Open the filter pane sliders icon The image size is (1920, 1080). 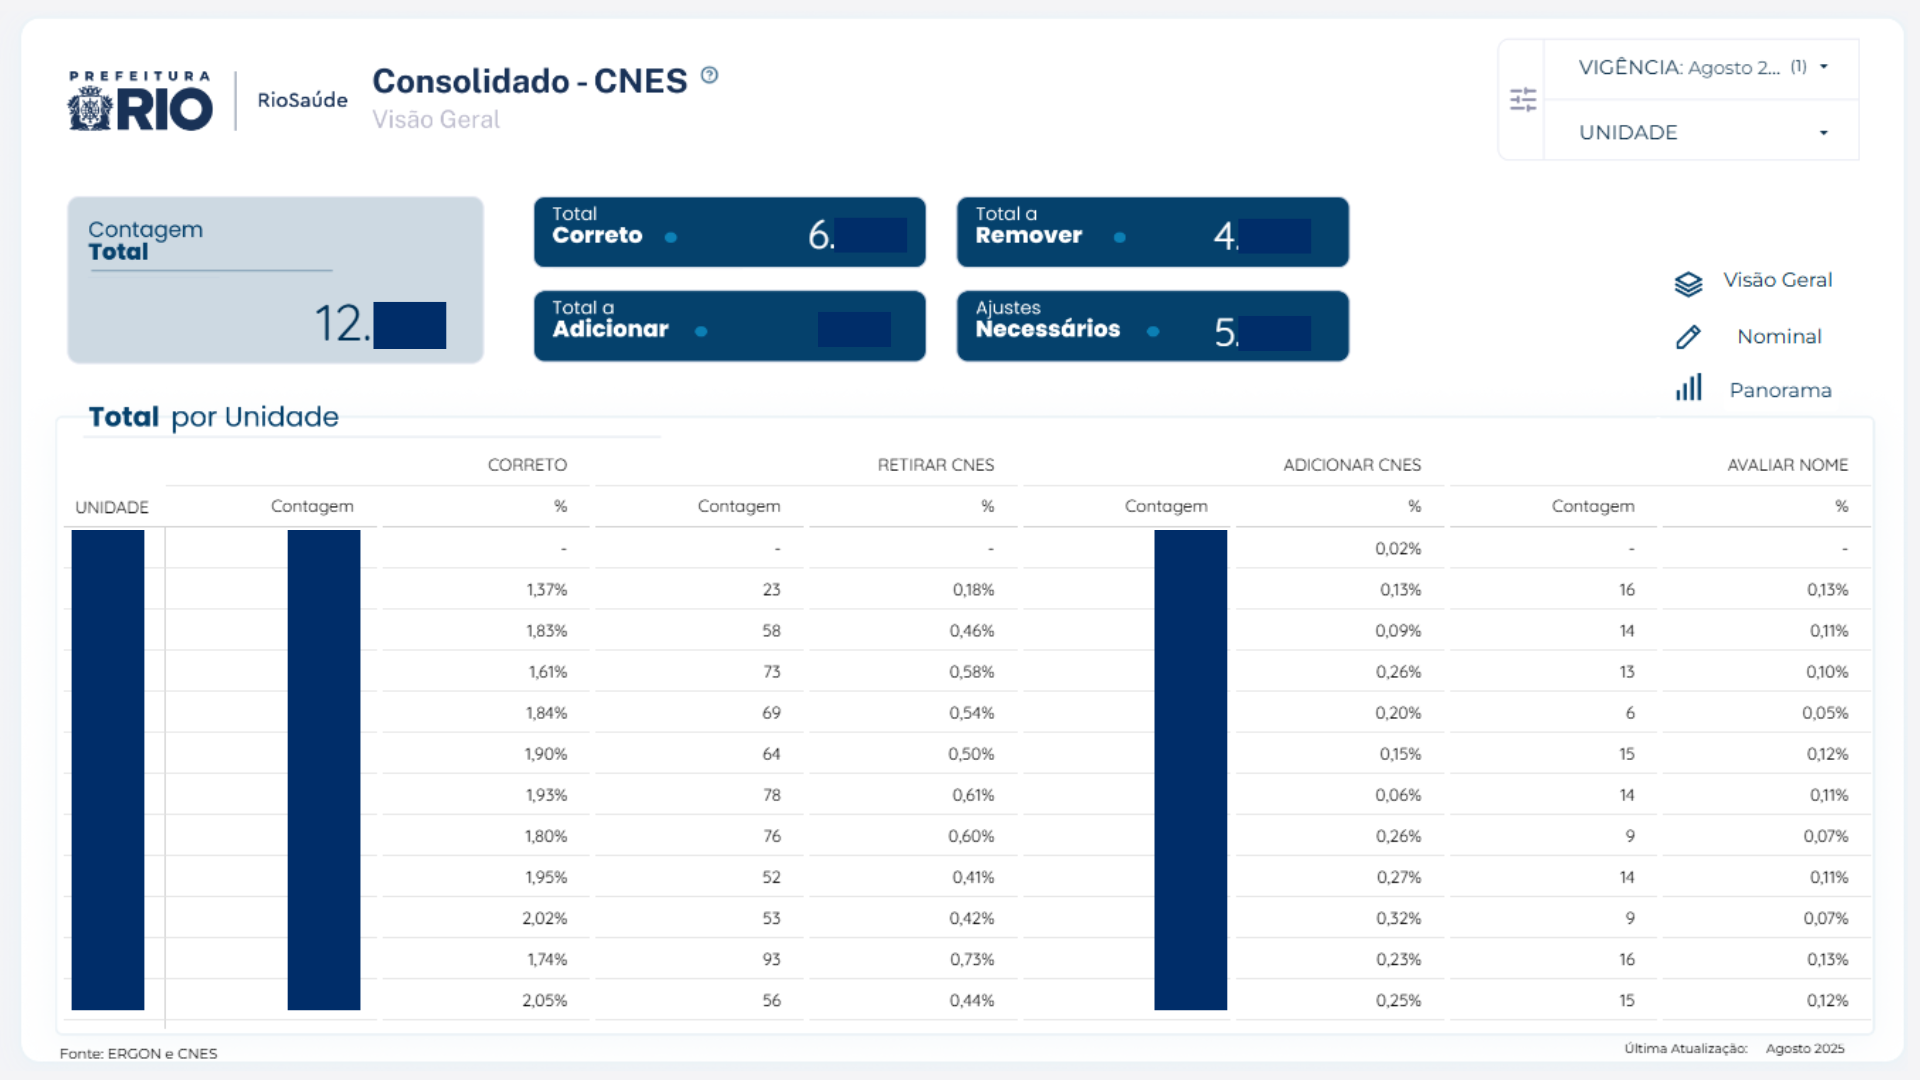point(1524,99)
